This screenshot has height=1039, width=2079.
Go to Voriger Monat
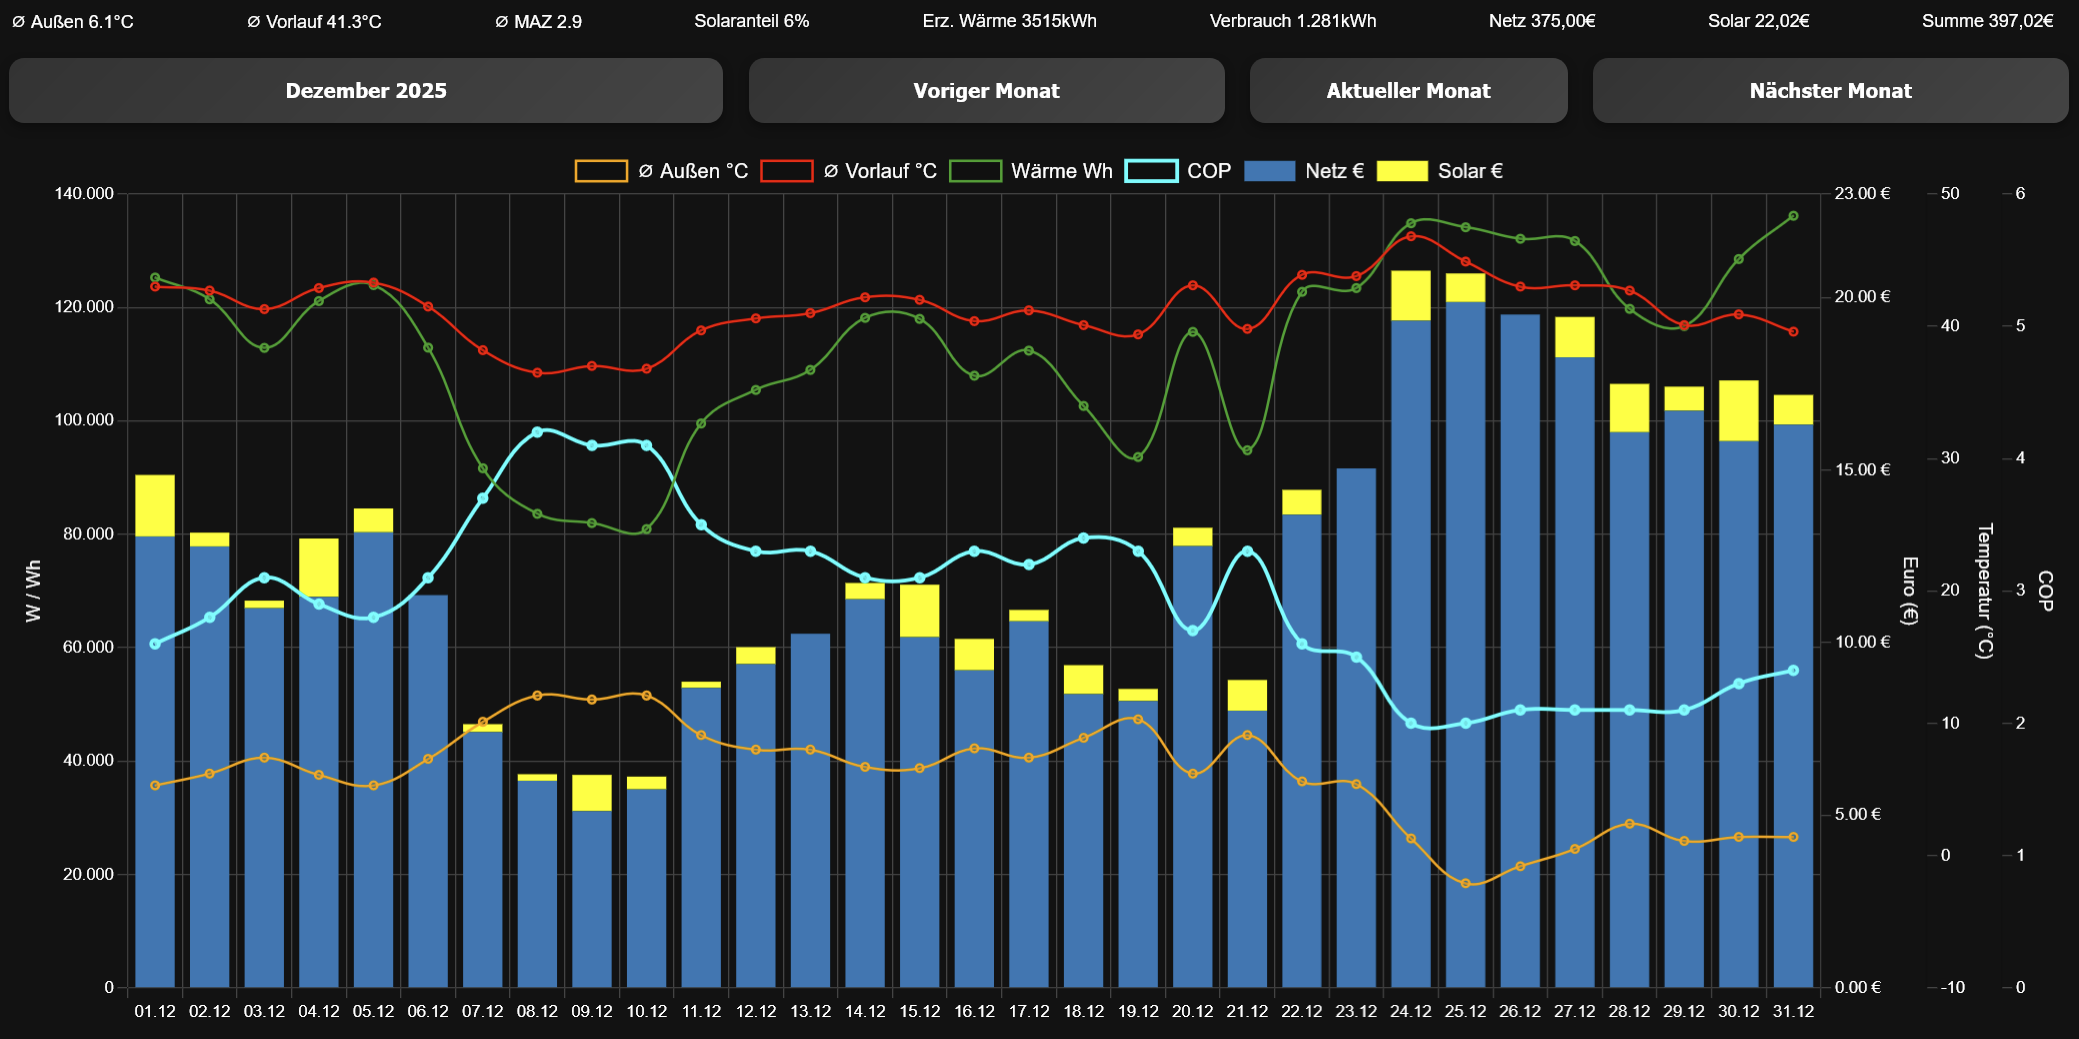(986, 91)
